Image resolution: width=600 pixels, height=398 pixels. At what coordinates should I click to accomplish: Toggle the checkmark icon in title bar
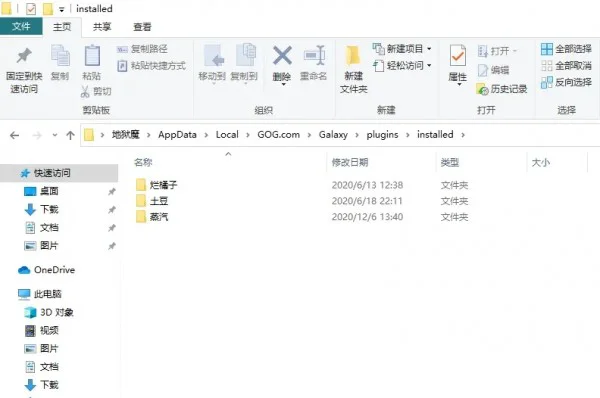click(x=31, y=9)
